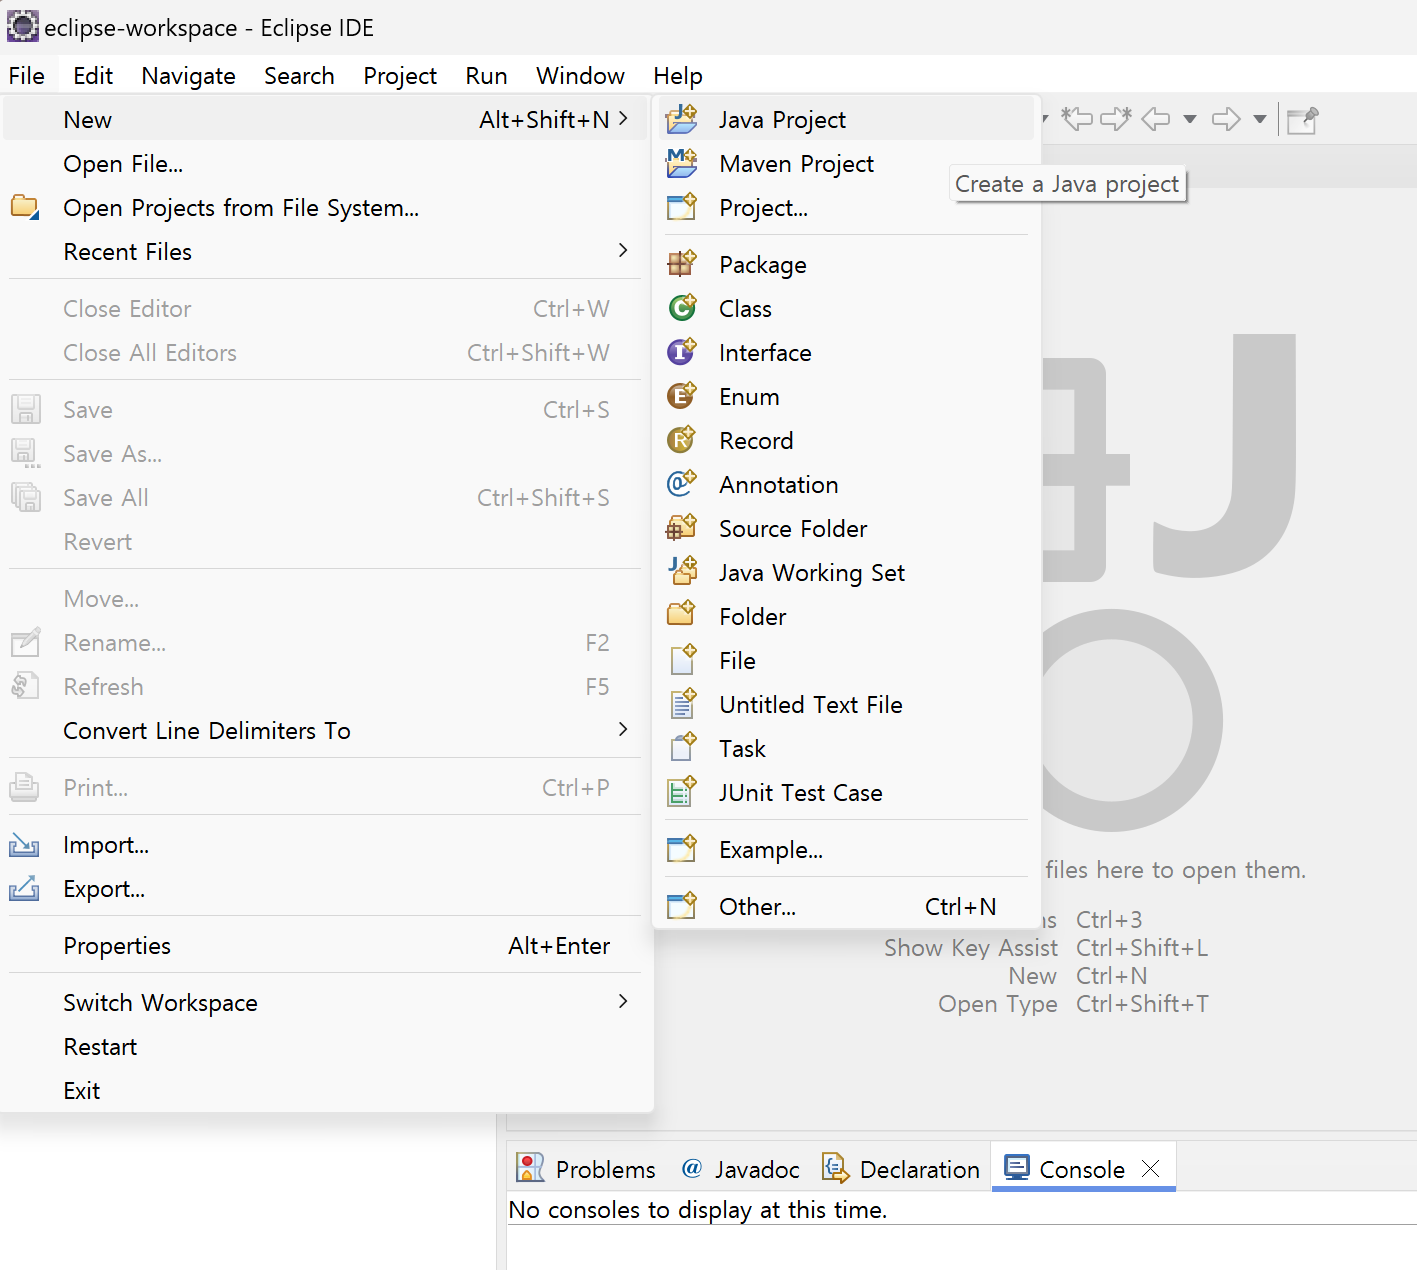Click the Annotation @ icon
1417x1270 pixels.
pos(682,484)
